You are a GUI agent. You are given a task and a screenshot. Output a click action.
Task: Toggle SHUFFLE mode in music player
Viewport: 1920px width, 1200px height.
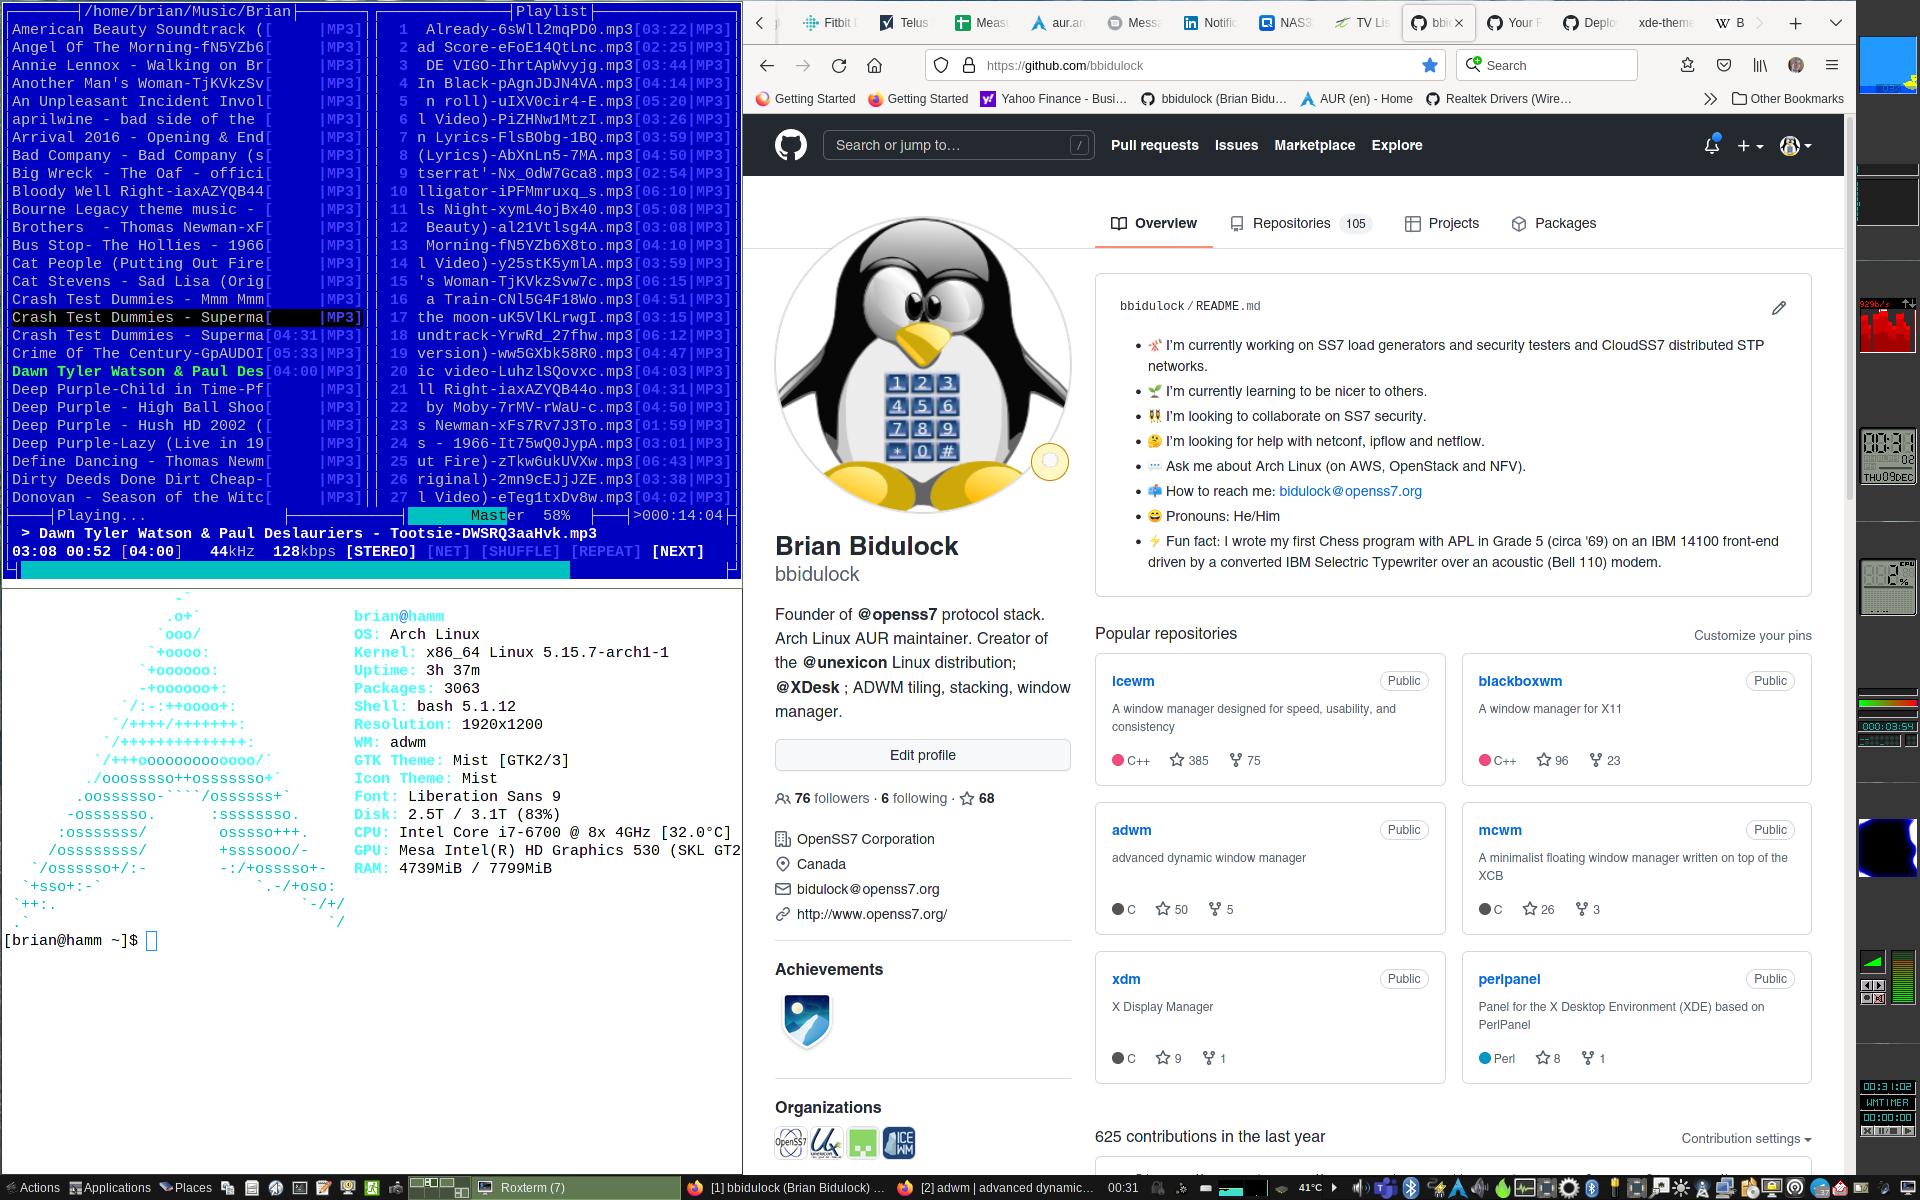click(x=520, y=552)
